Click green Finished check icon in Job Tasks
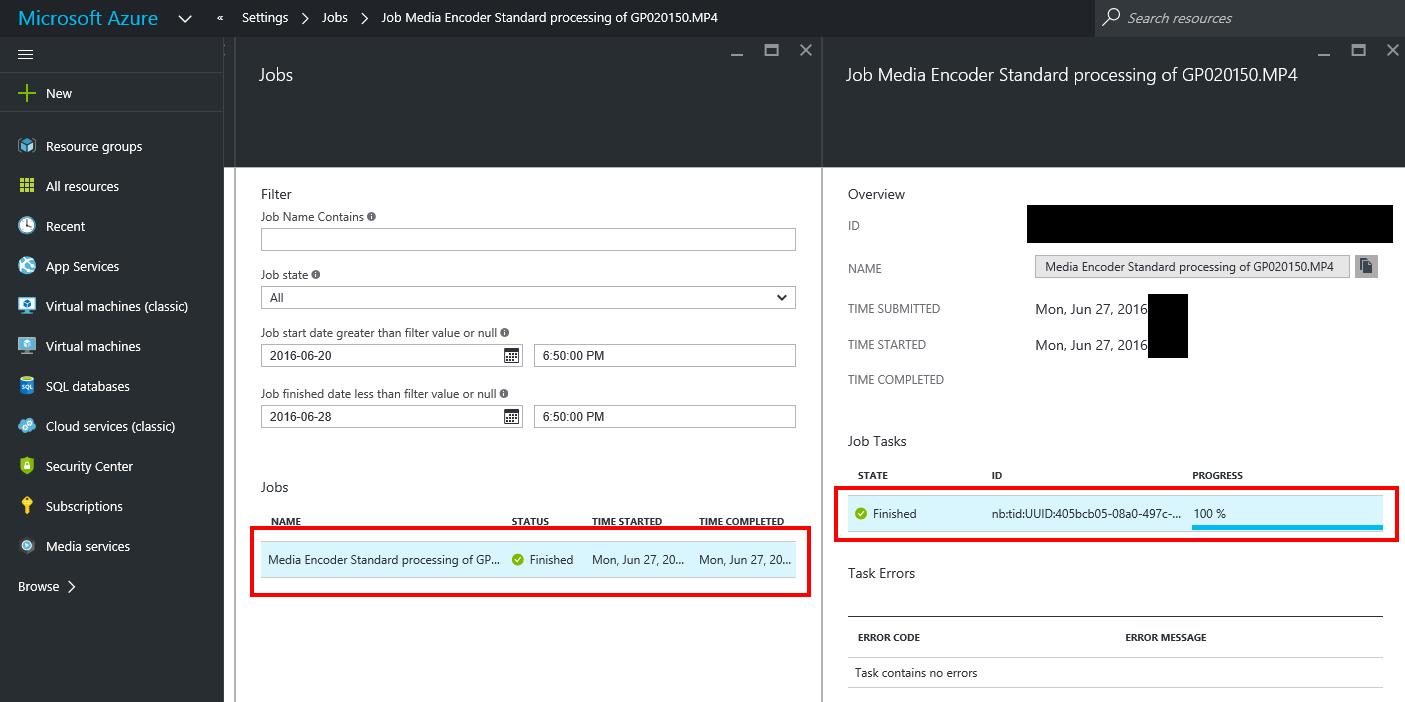1405x702 pixels. pyautogui.click(x=861, y=514)
